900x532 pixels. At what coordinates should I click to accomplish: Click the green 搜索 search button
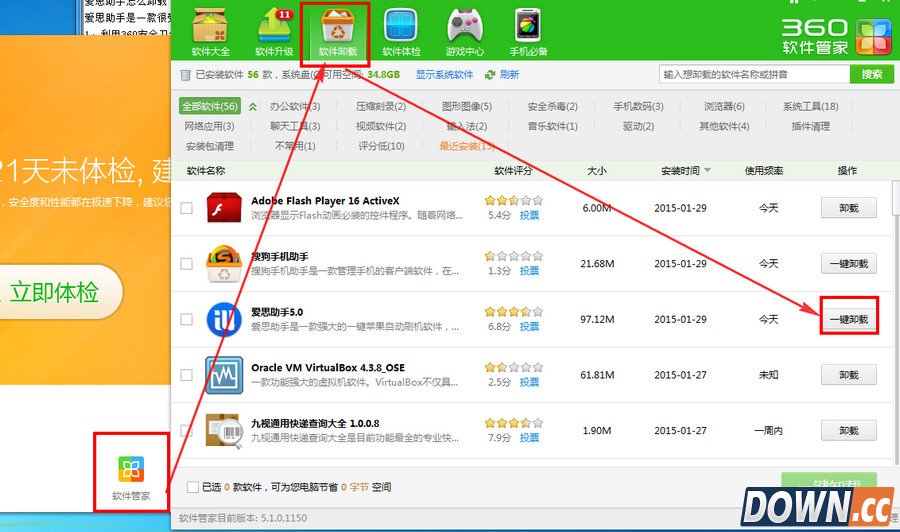click(871, 74)
